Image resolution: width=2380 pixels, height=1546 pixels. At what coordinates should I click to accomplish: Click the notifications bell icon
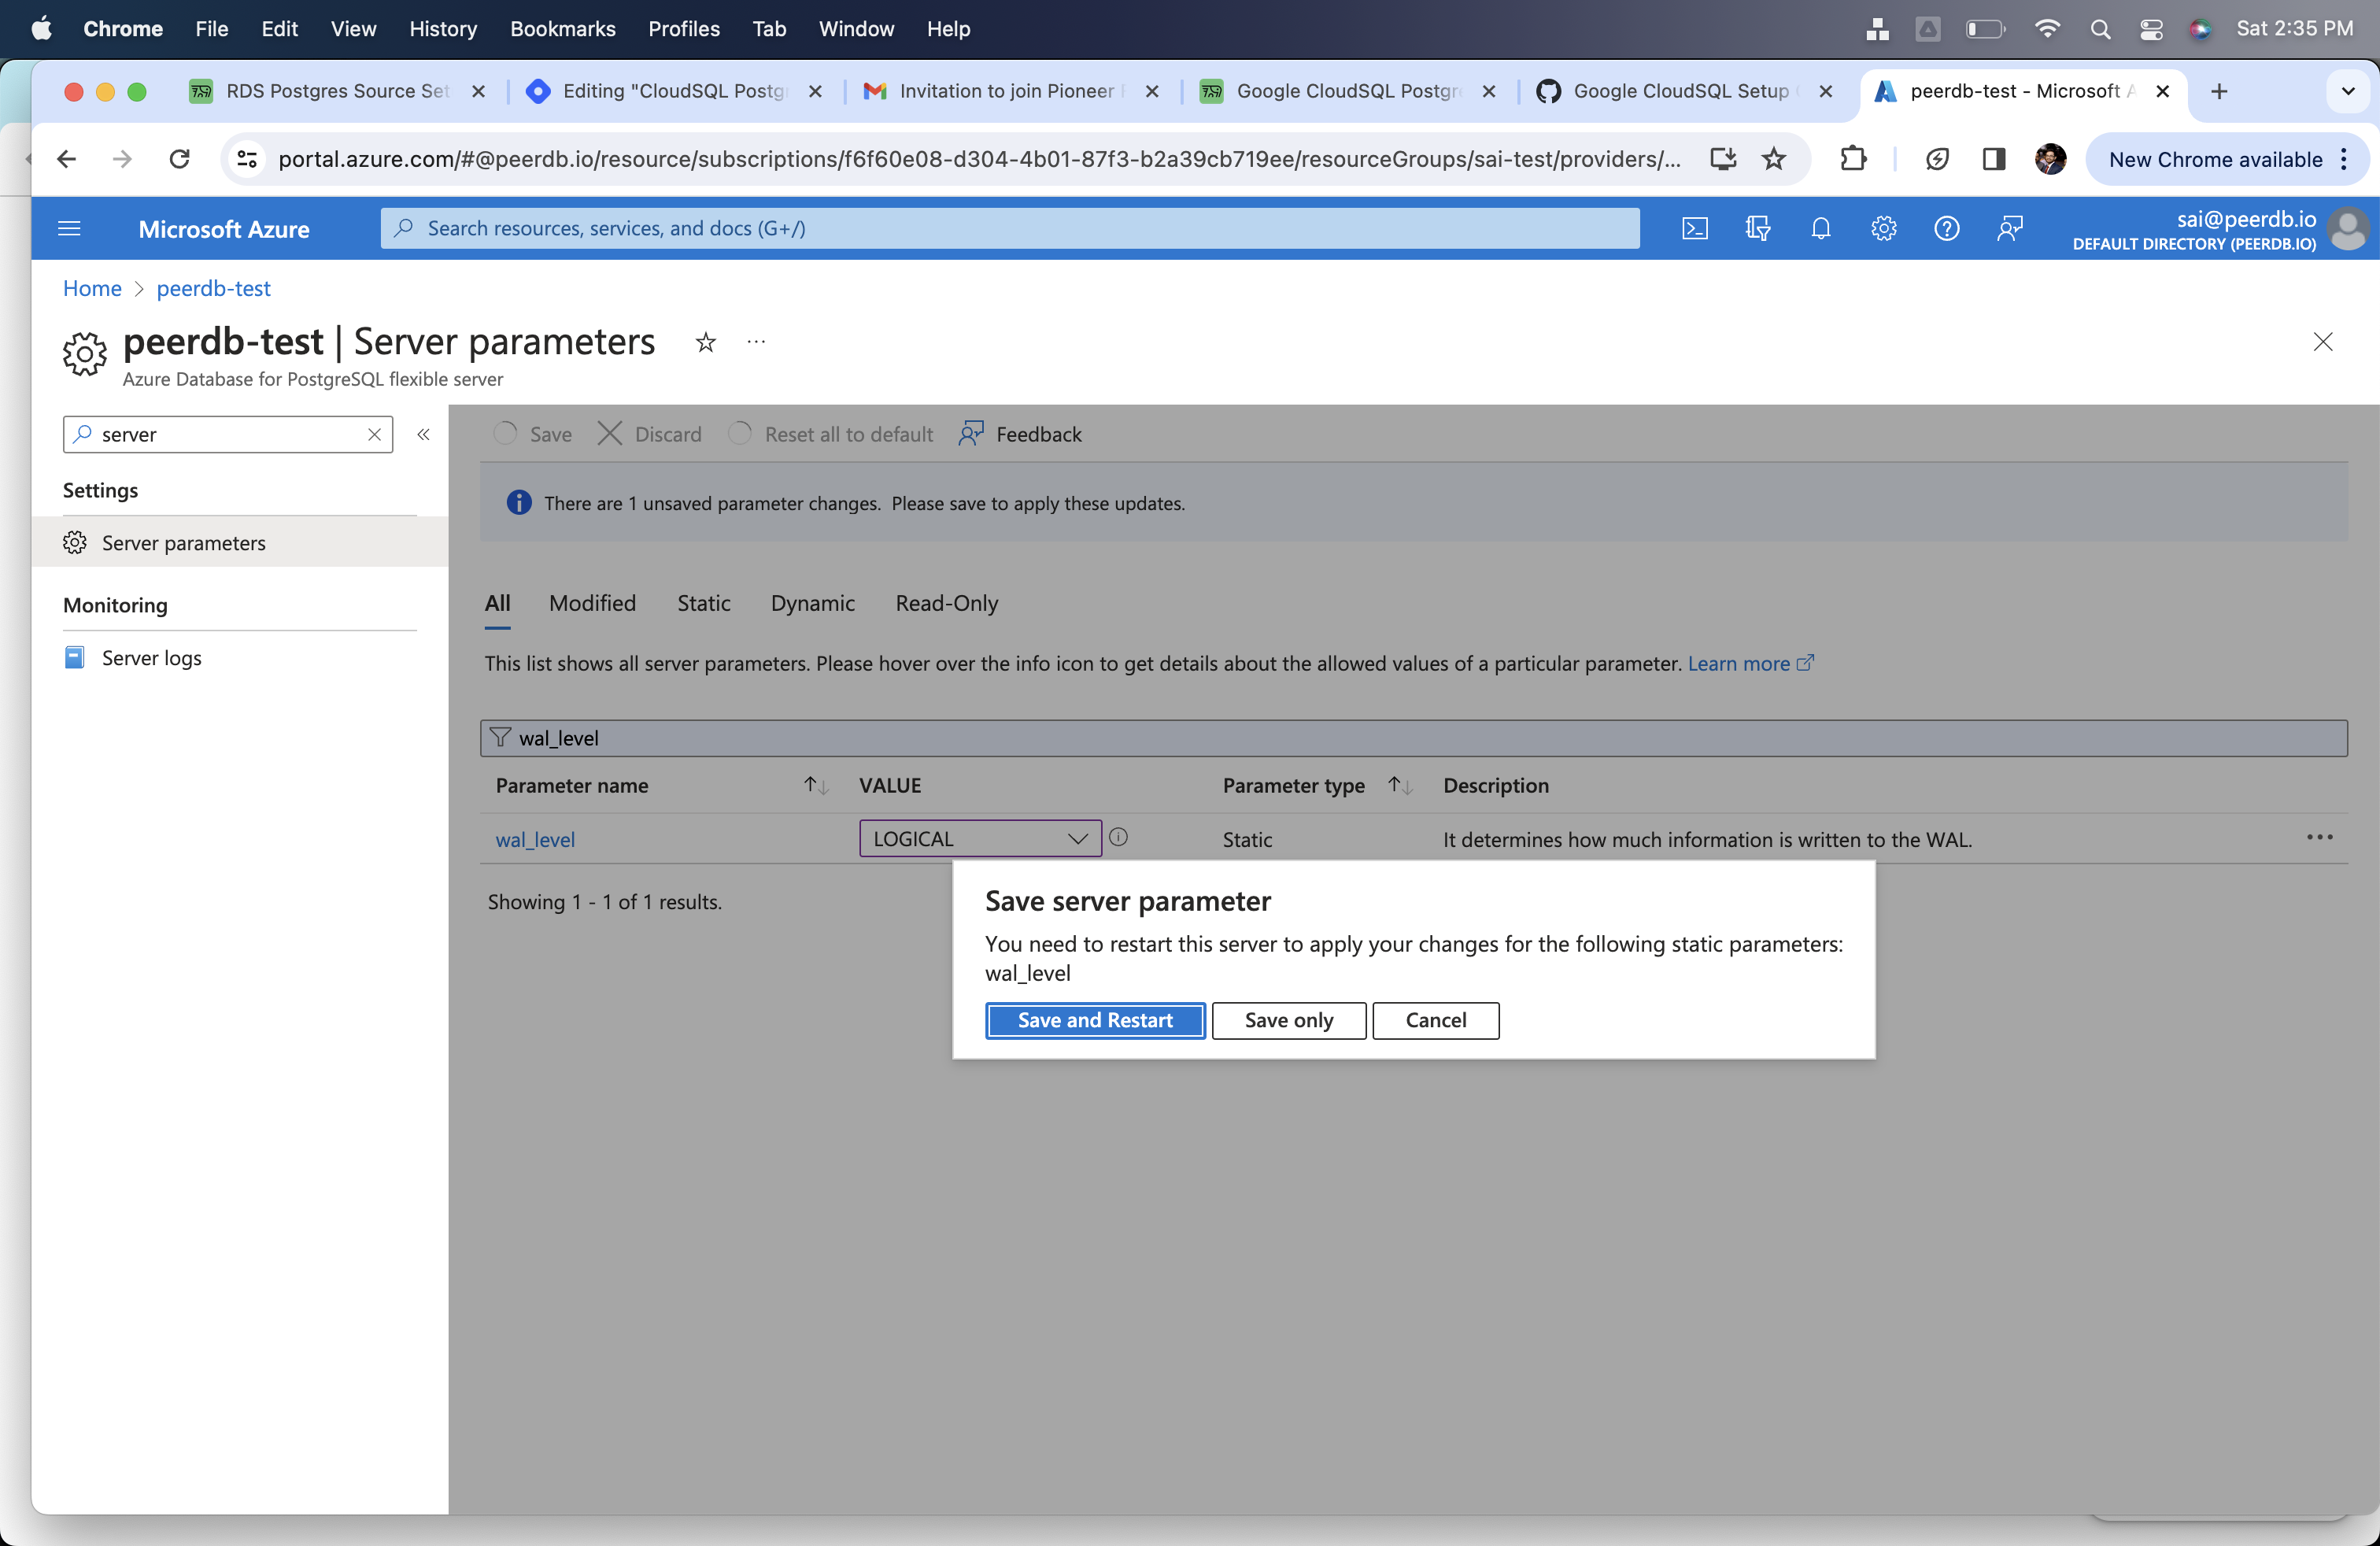click(x=1818, y=227)
